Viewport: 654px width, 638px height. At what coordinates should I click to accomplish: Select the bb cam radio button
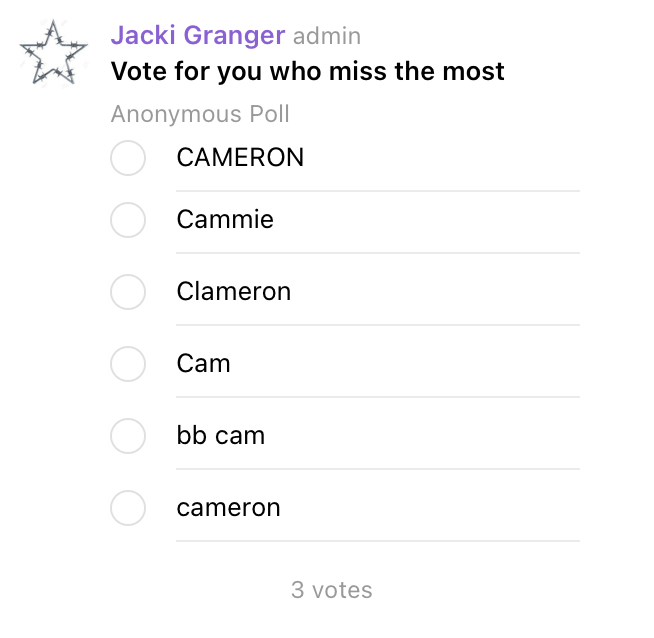tap(128, 436)
